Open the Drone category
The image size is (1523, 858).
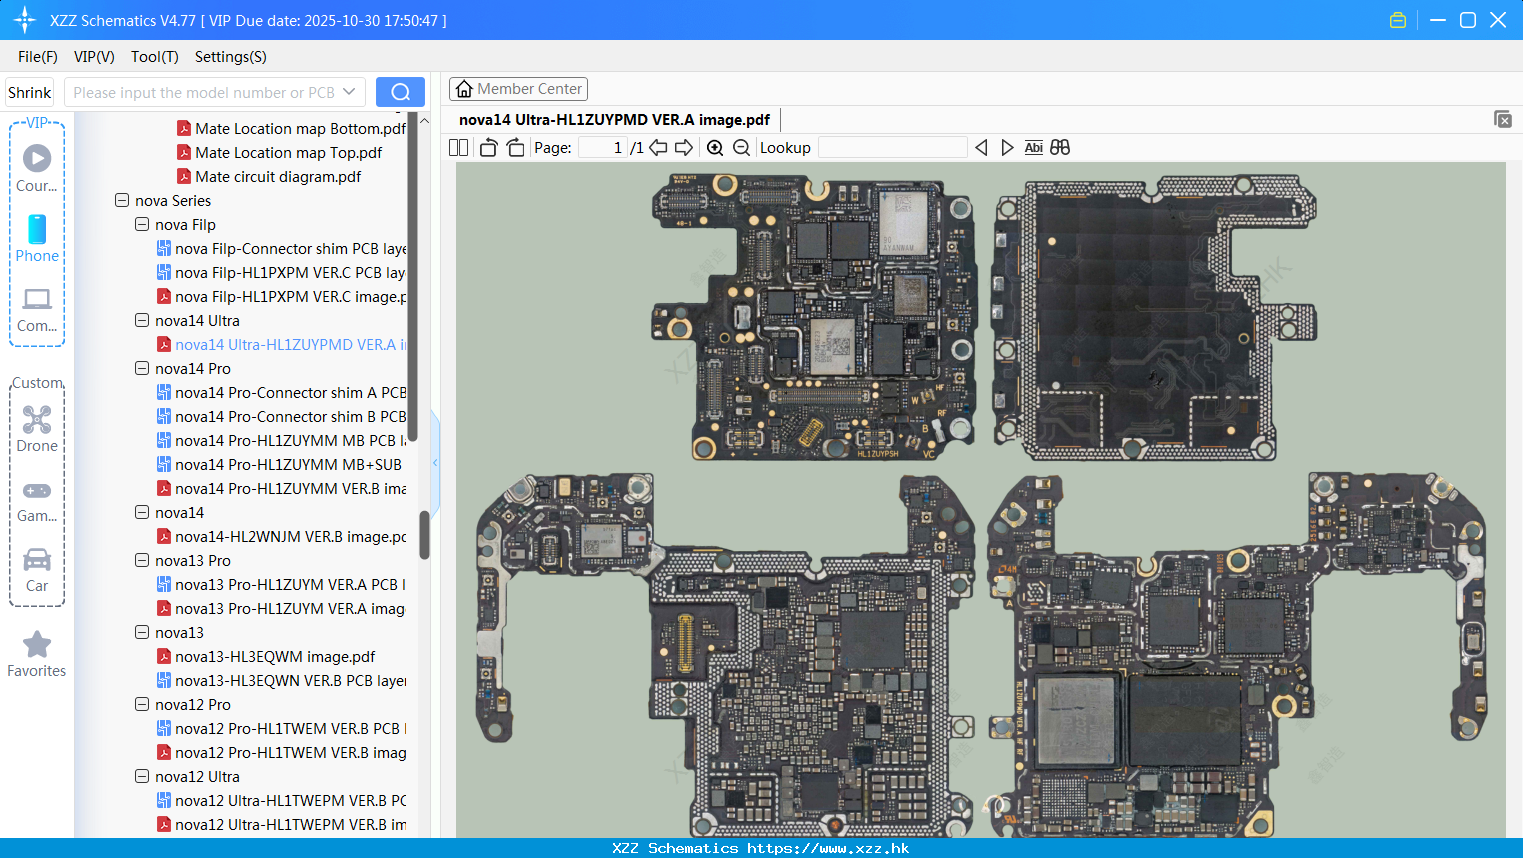[37, 429]
